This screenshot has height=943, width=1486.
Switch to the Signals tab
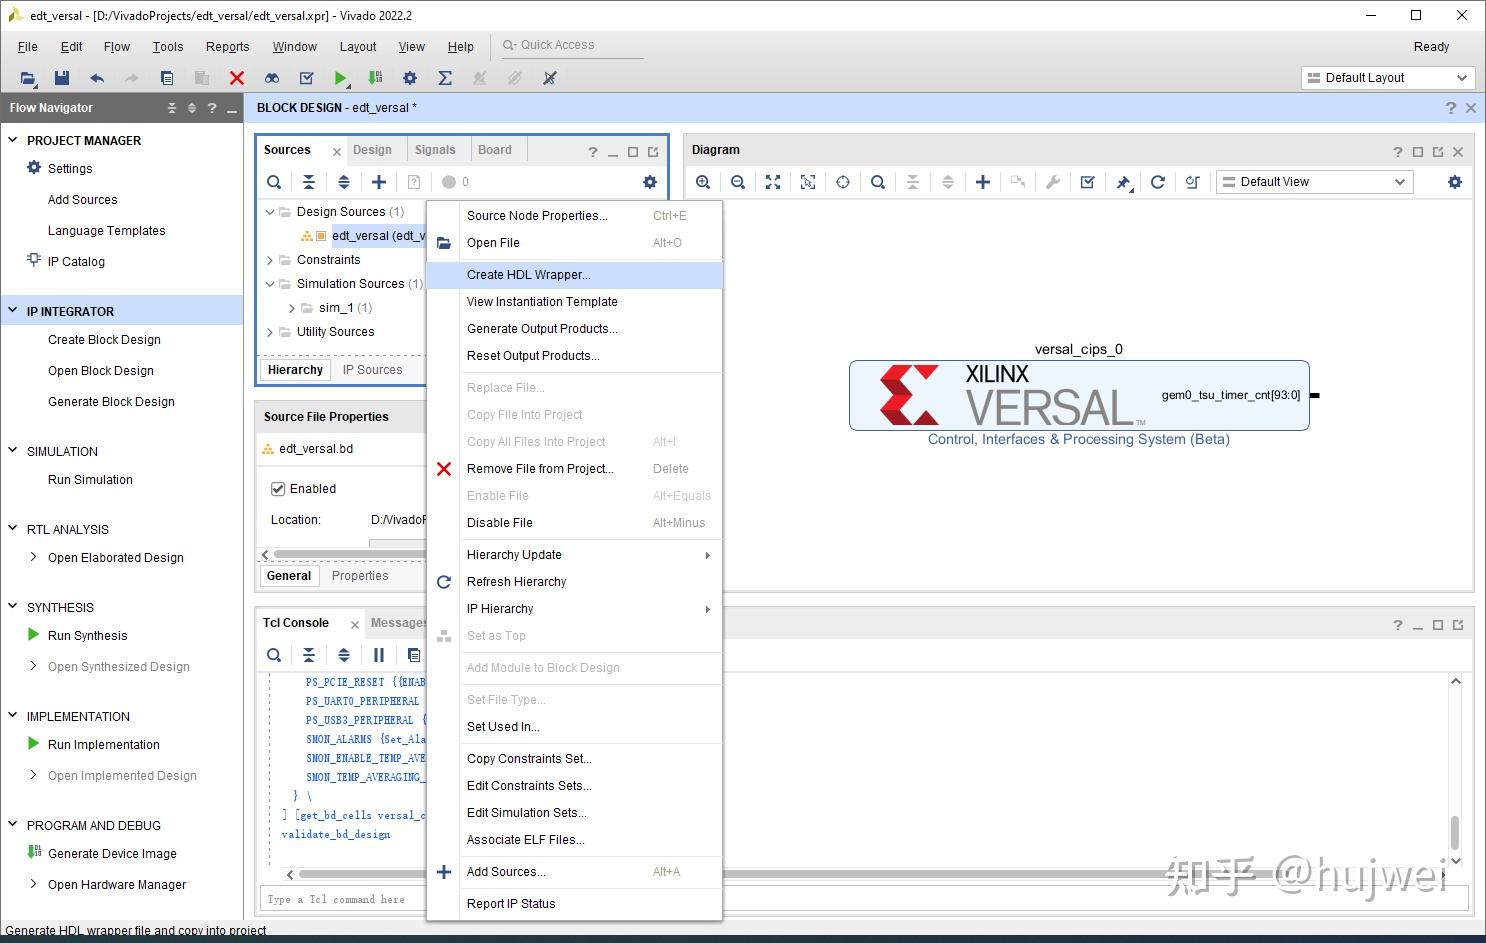pos(436,149)
